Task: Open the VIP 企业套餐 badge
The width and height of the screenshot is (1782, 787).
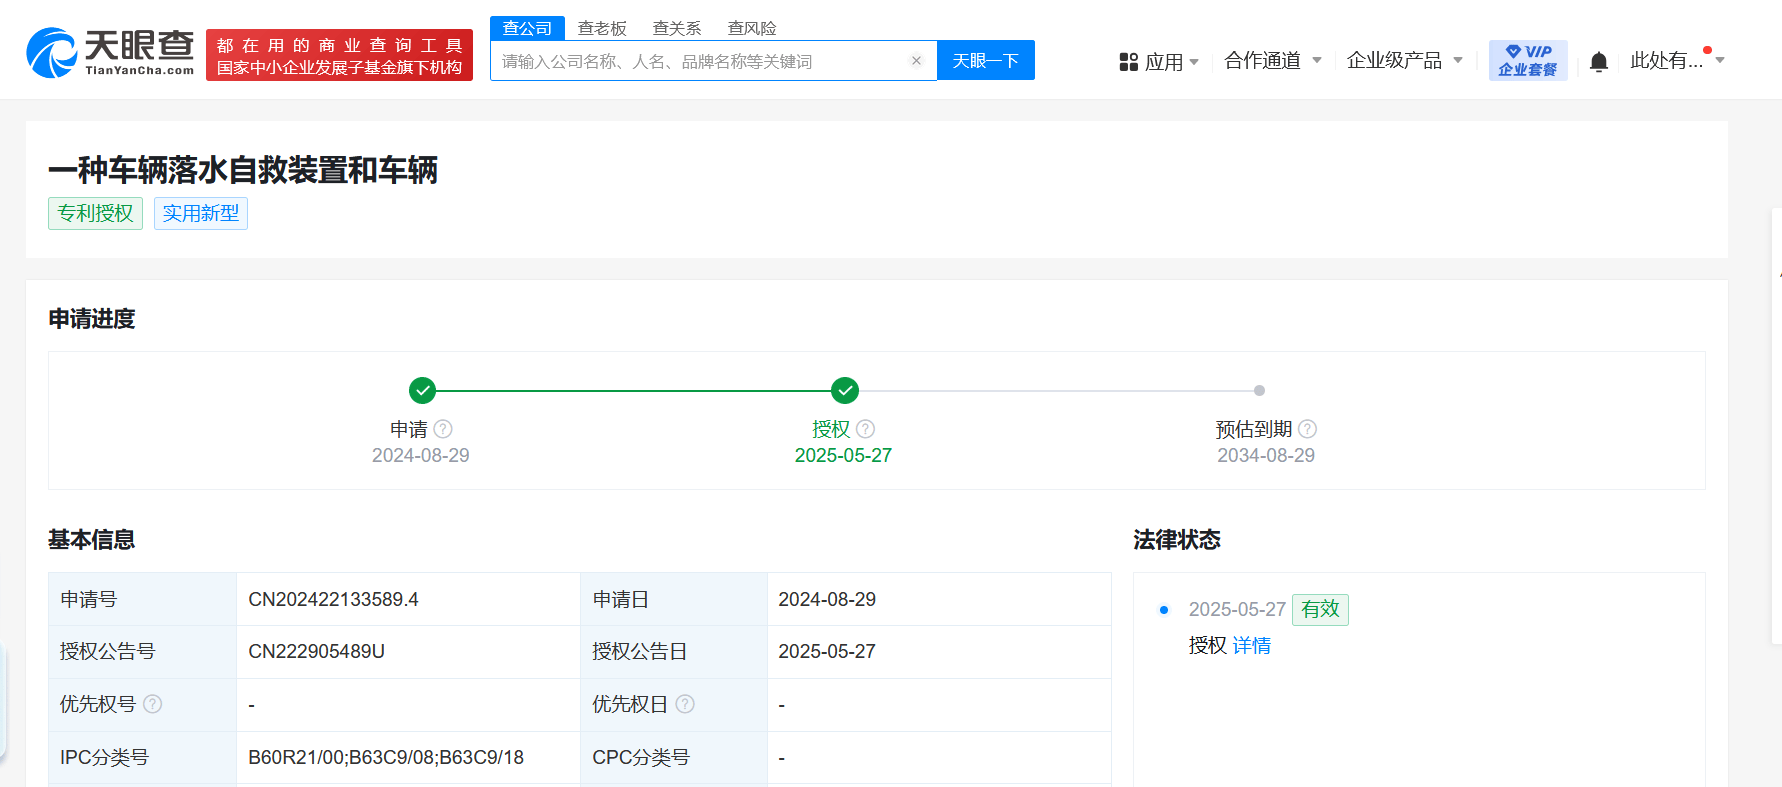Action: pos(1528,61)
